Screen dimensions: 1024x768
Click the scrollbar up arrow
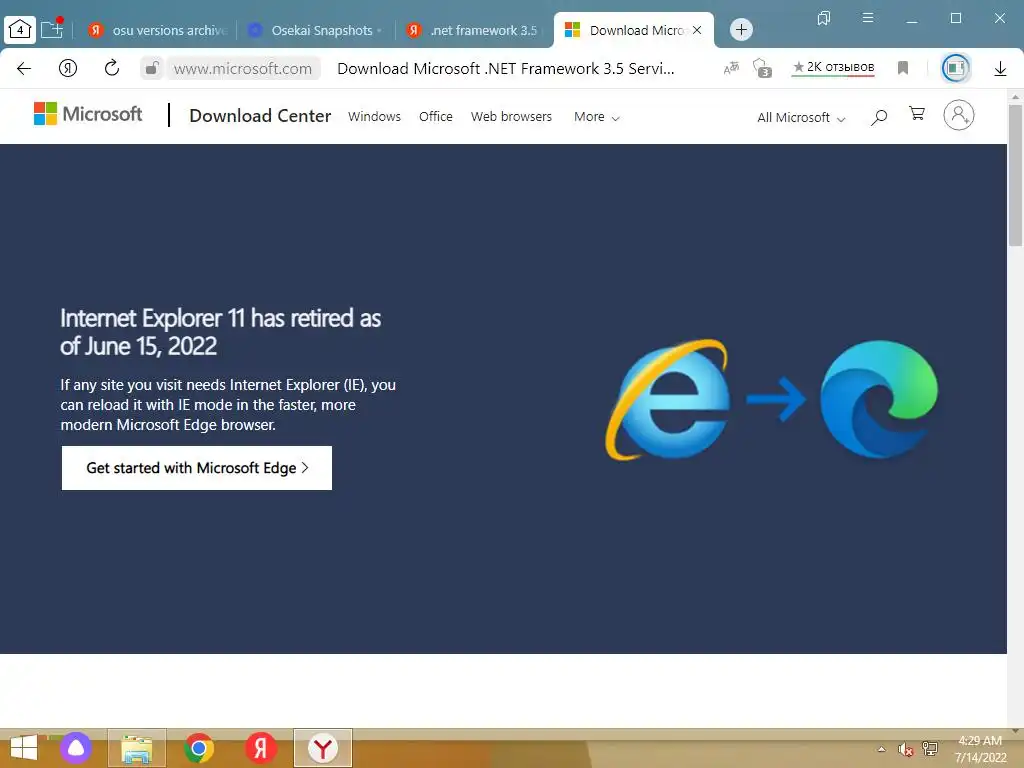click(x=1015, y=96)
